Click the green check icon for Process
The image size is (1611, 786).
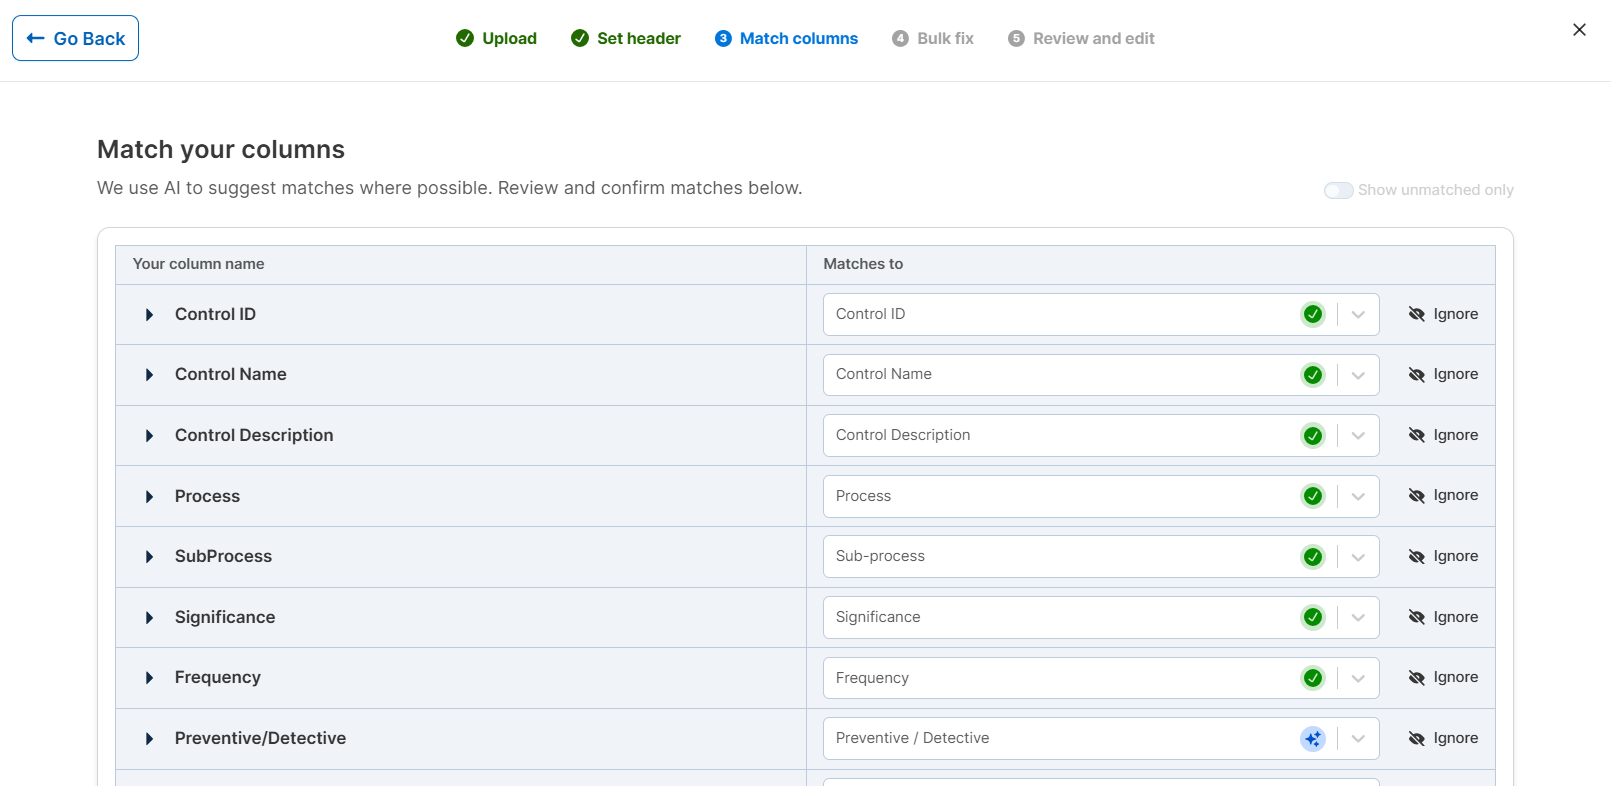coord(1313,496)
